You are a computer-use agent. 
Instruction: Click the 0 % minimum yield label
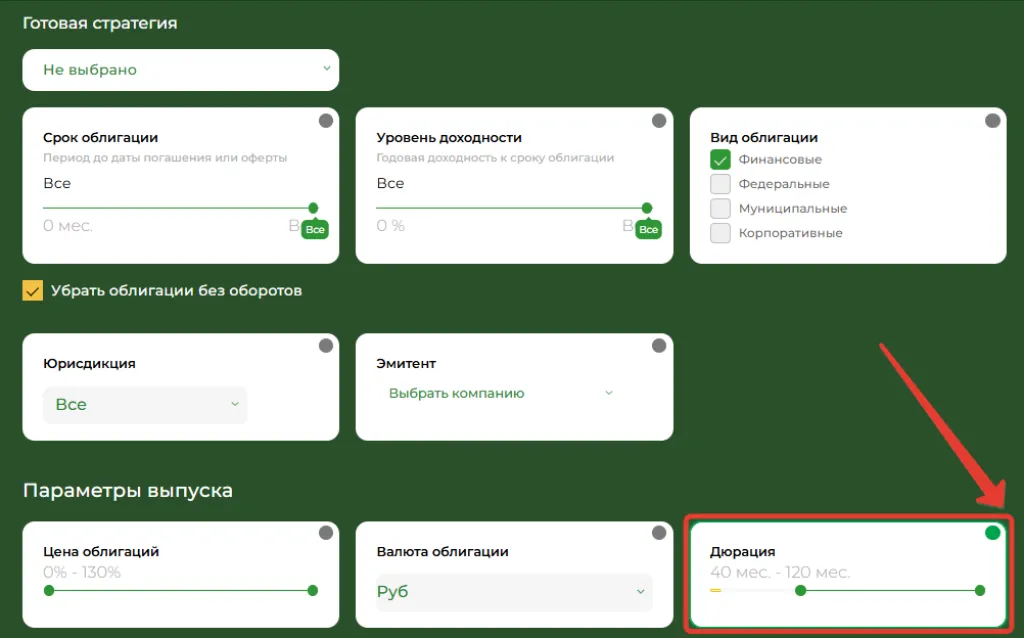coord(391,226)
